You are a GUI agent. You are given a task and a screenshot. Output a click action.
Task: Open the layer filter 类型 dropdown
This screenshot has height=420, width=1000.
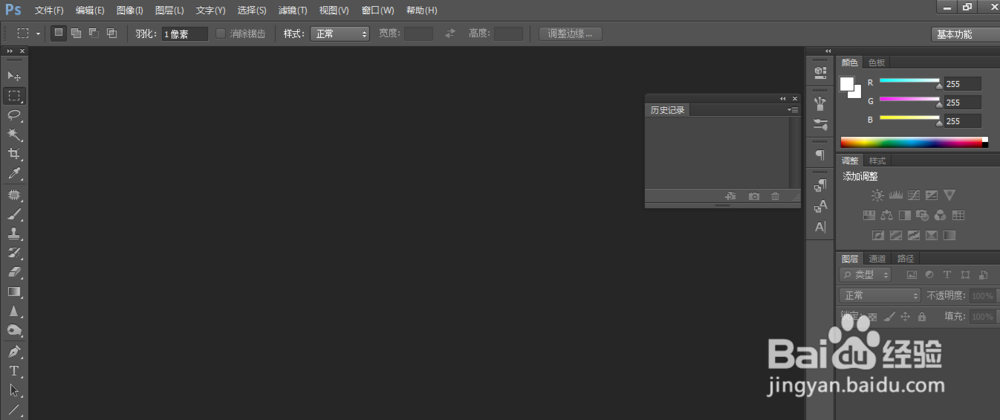click(865, 275)
